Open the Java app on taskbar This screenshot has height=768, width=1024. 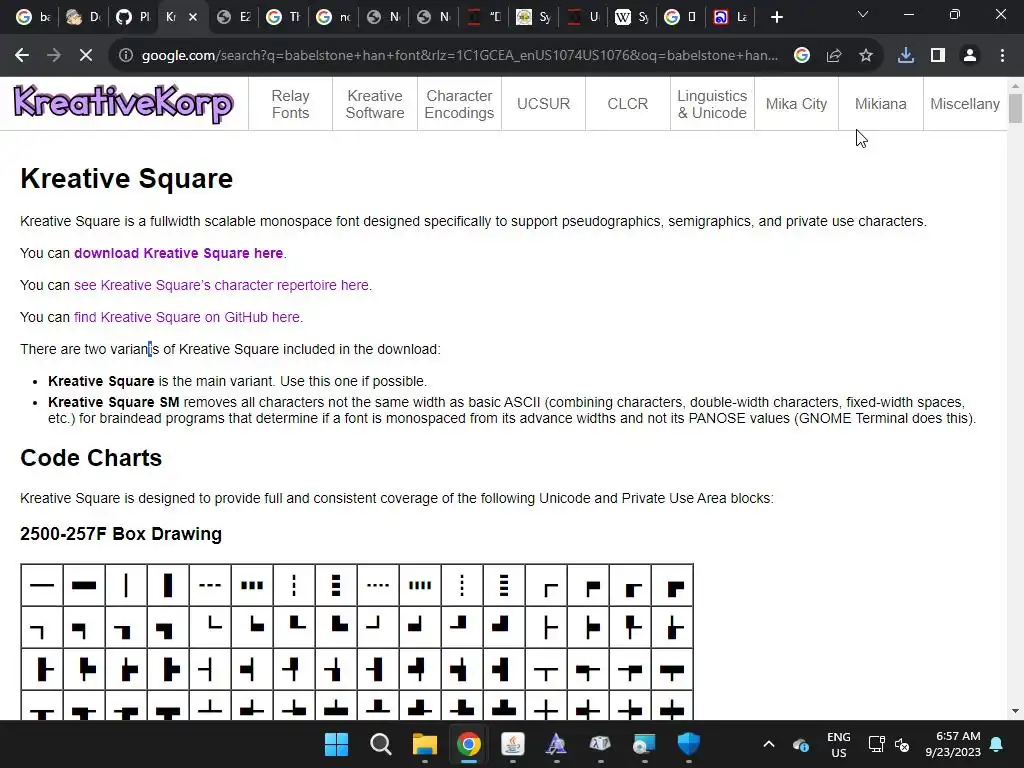(513, 744)
